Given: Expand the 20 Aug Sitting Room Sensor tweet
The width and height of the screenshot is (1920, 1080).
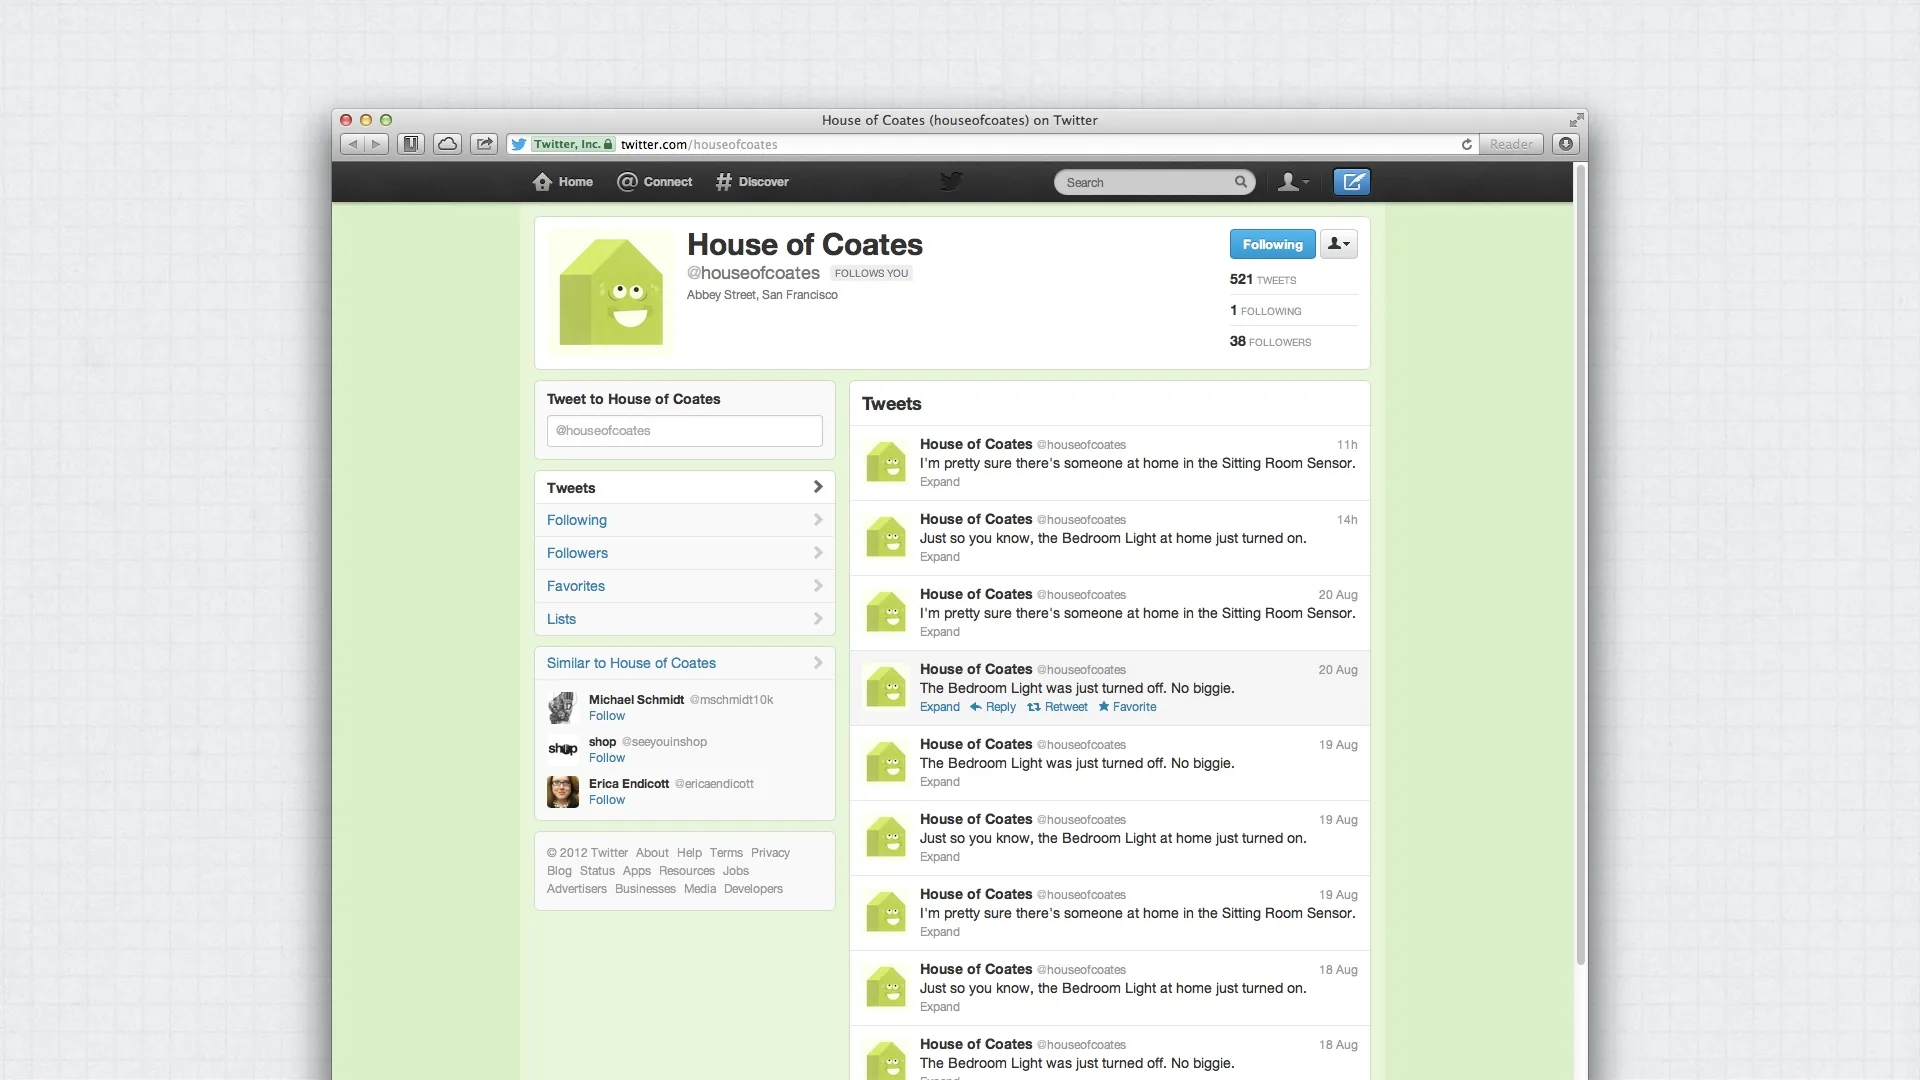Looking at the screenshot, I should tap(939, 632).
